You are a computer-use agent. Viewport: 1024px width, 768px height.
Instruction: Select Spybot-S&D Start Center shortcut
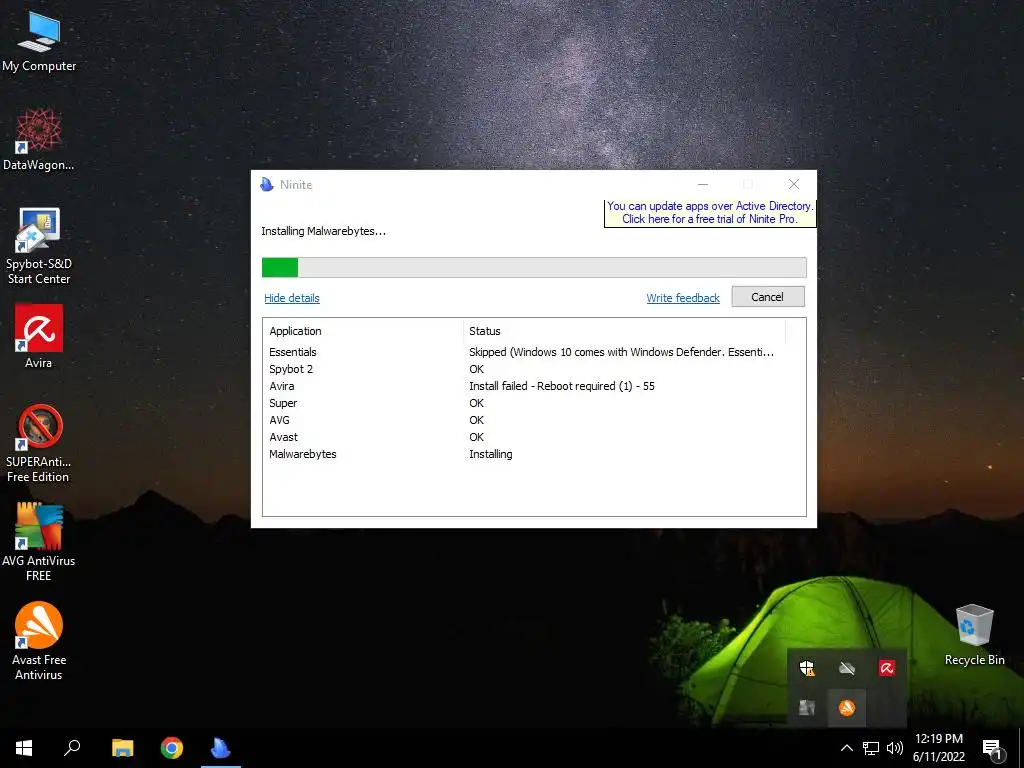coord(39,246)
